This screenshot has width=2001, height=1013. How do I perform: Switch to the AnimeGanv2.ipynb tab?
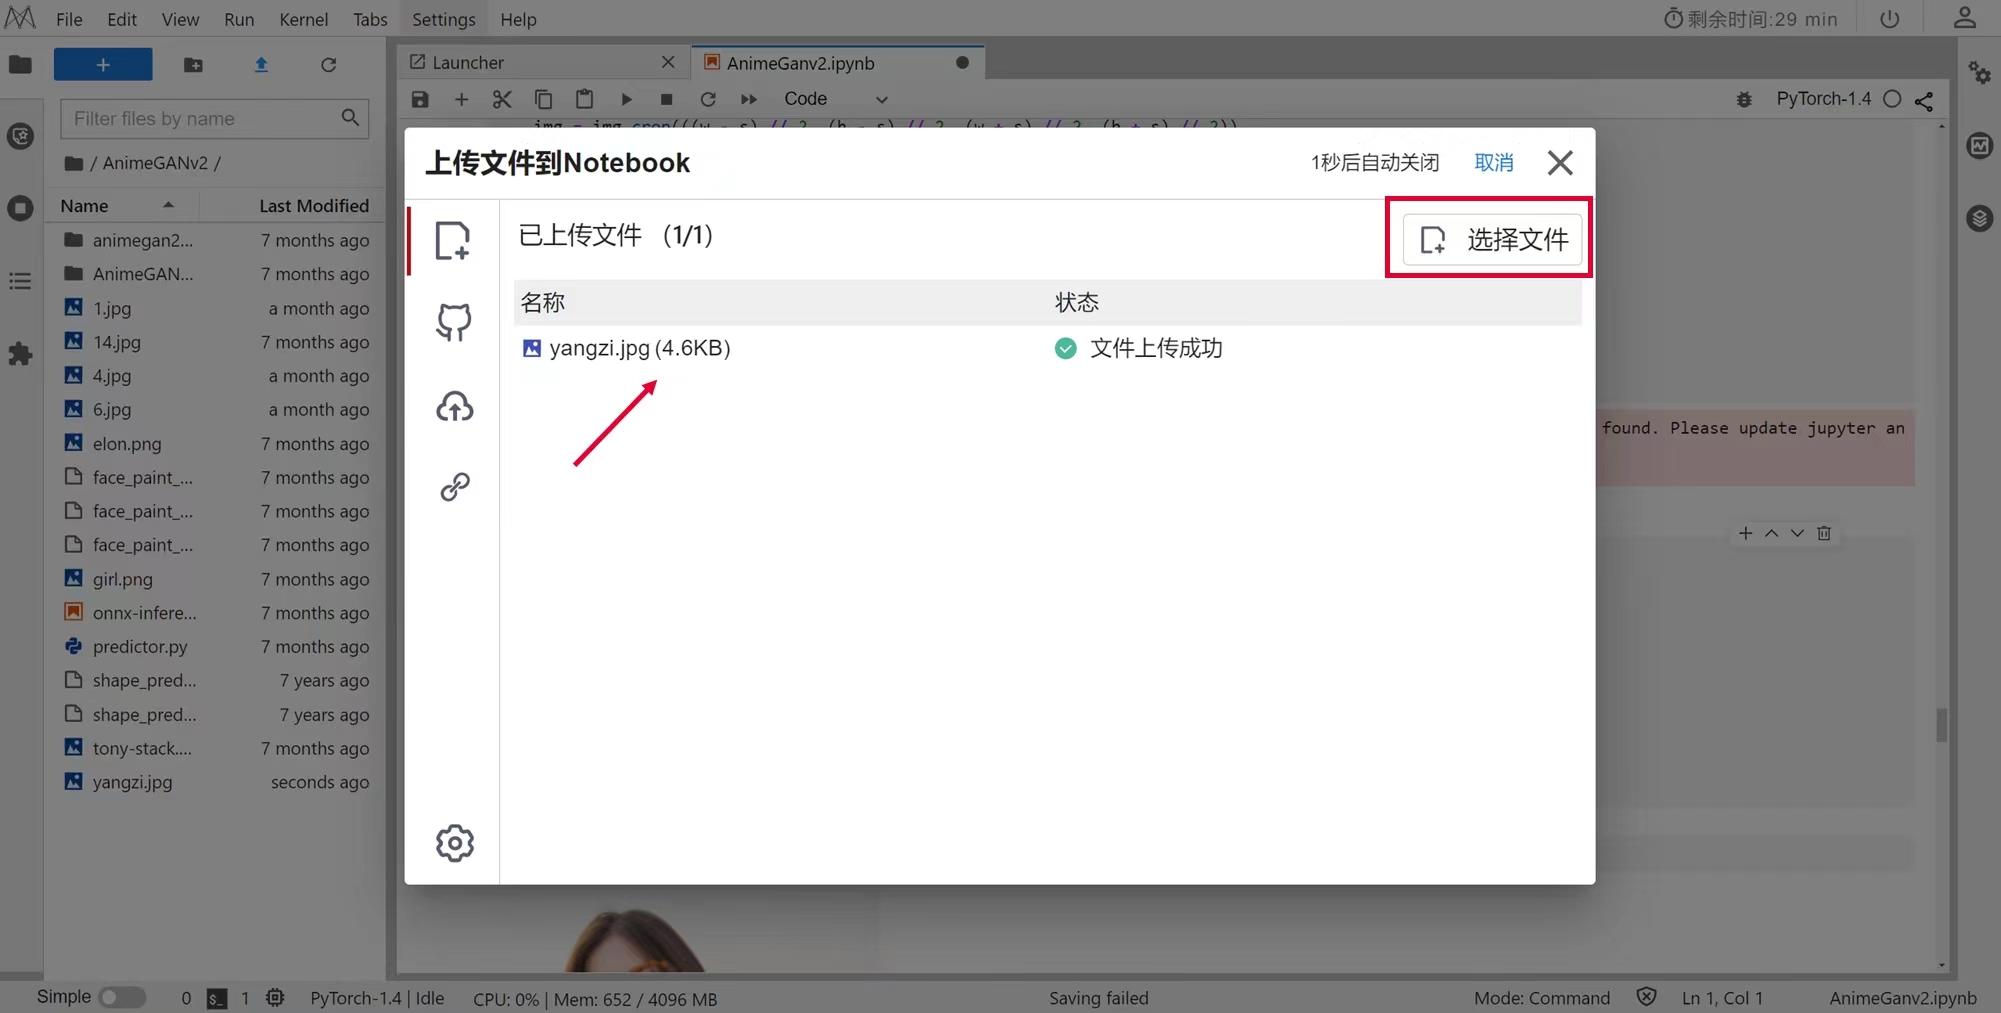(x=836, y=62)
